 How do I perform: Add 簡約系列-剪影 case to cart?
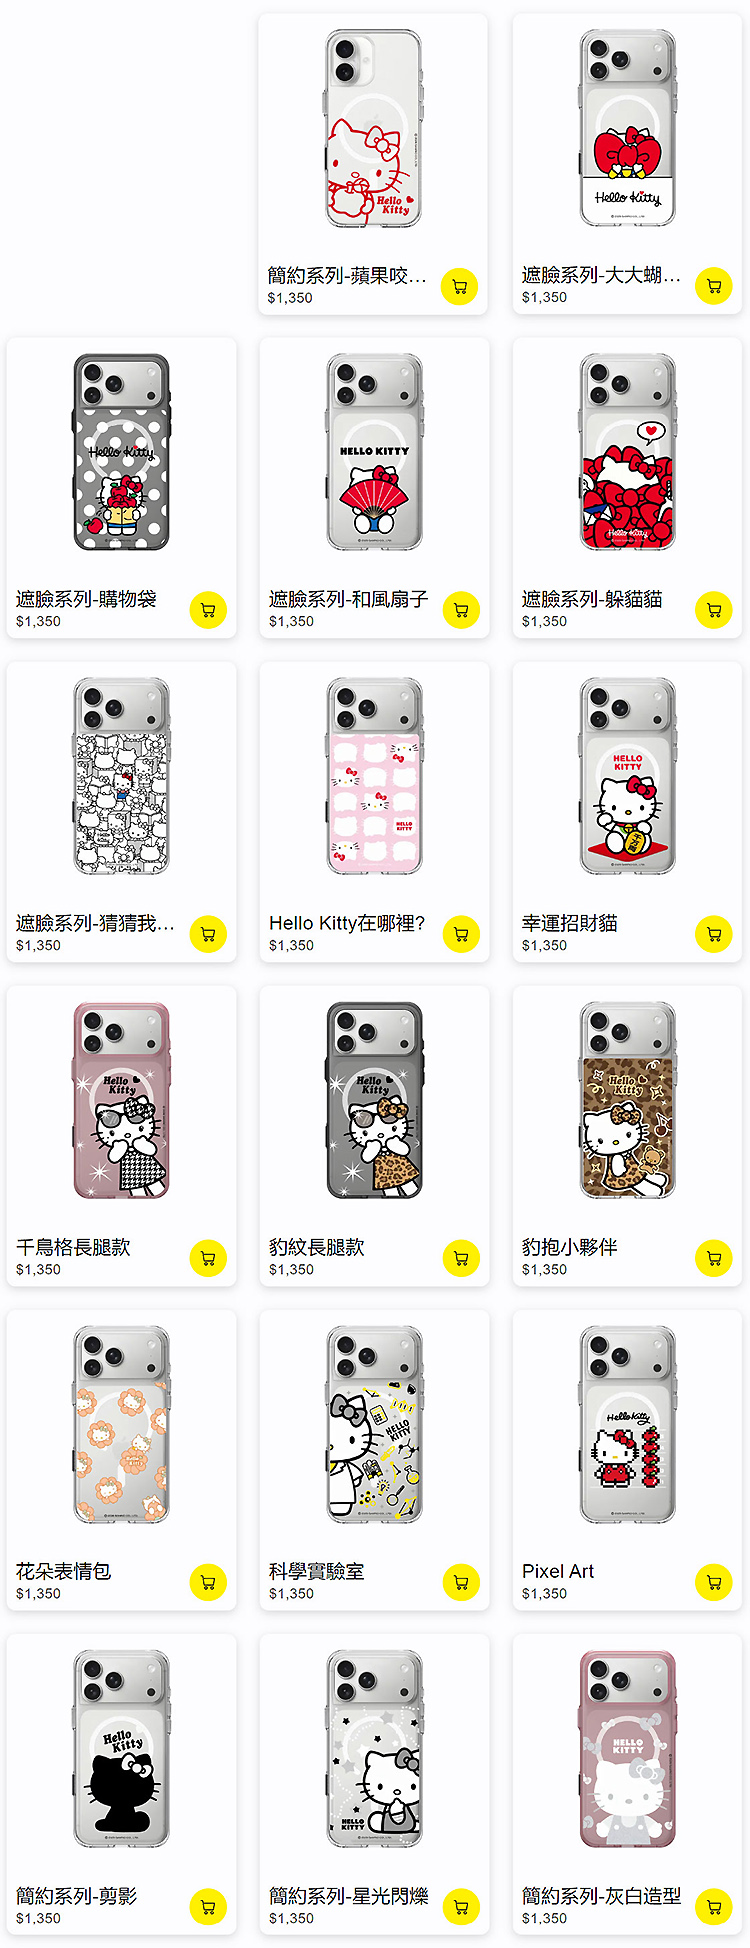(208, 1907)
